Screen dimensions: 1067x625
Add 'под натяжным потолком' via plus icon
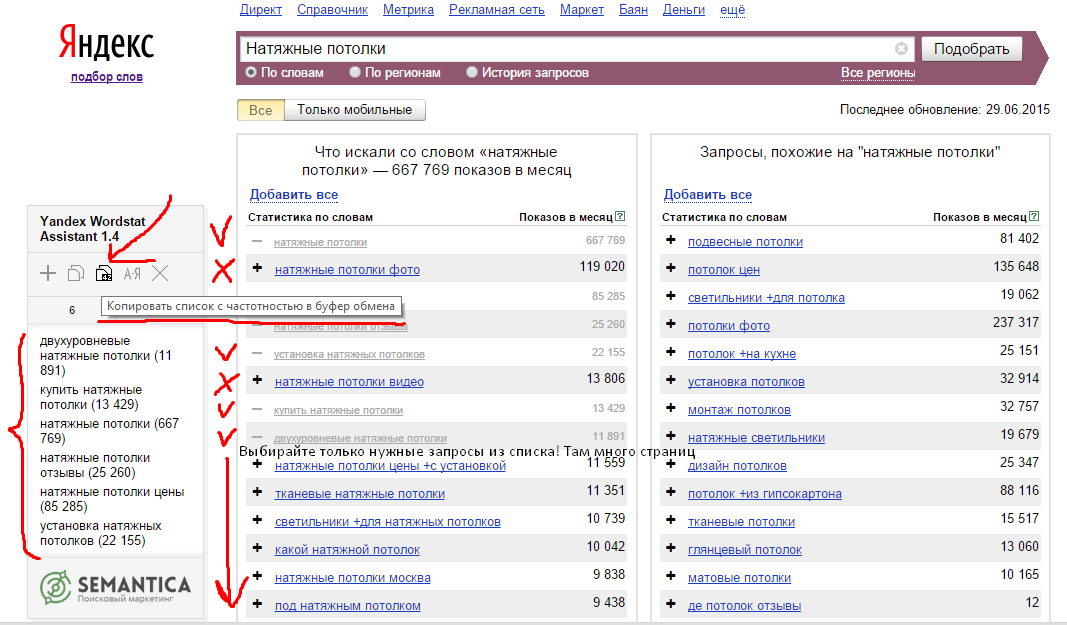pyautogui.click(x=257, y=604)
